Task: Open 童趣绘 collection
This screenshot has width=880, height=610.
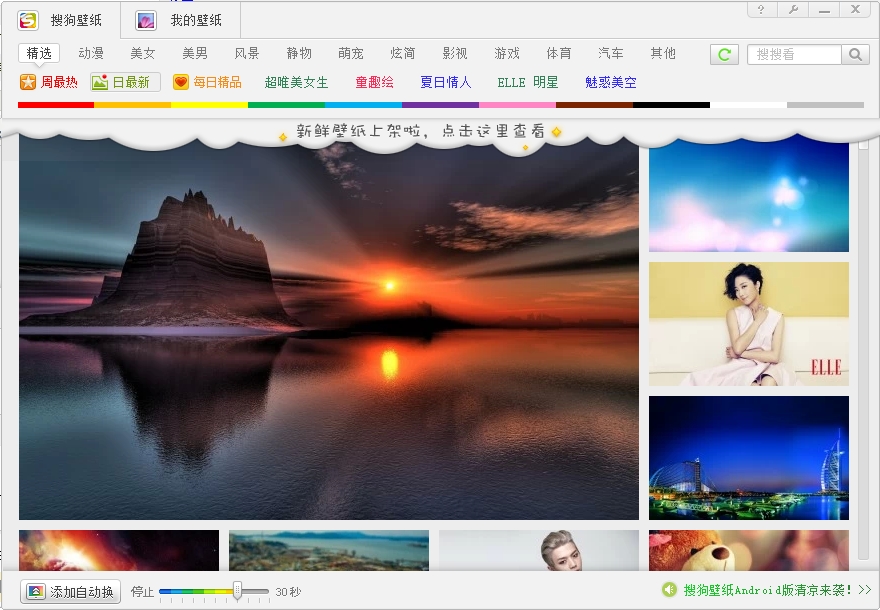Action: pos(374,82)
